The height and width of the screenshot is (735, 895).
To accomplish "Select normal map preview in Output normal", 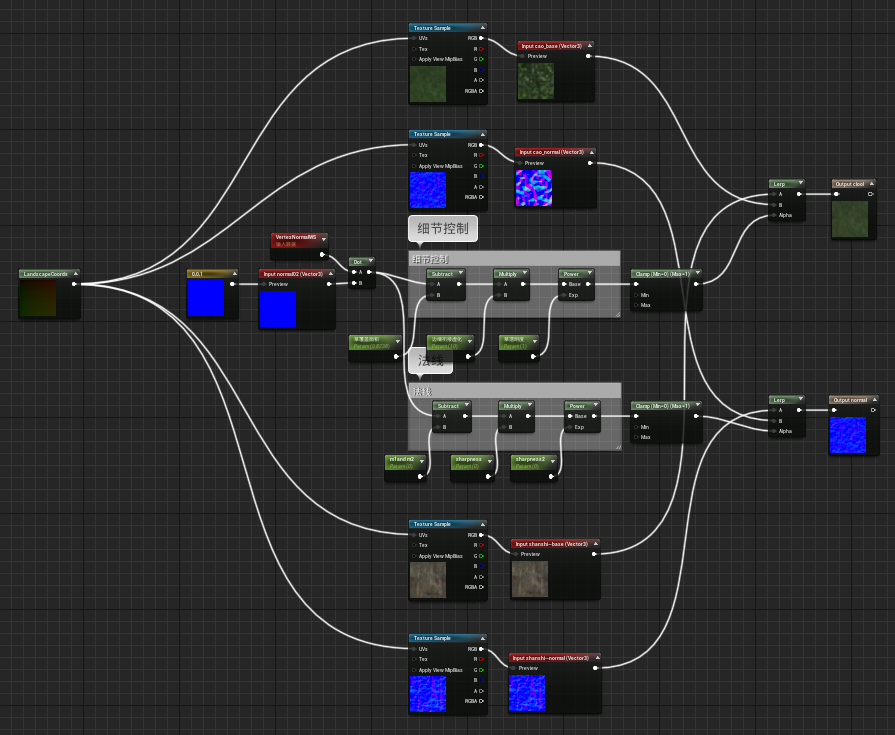I will coord(848,435).
